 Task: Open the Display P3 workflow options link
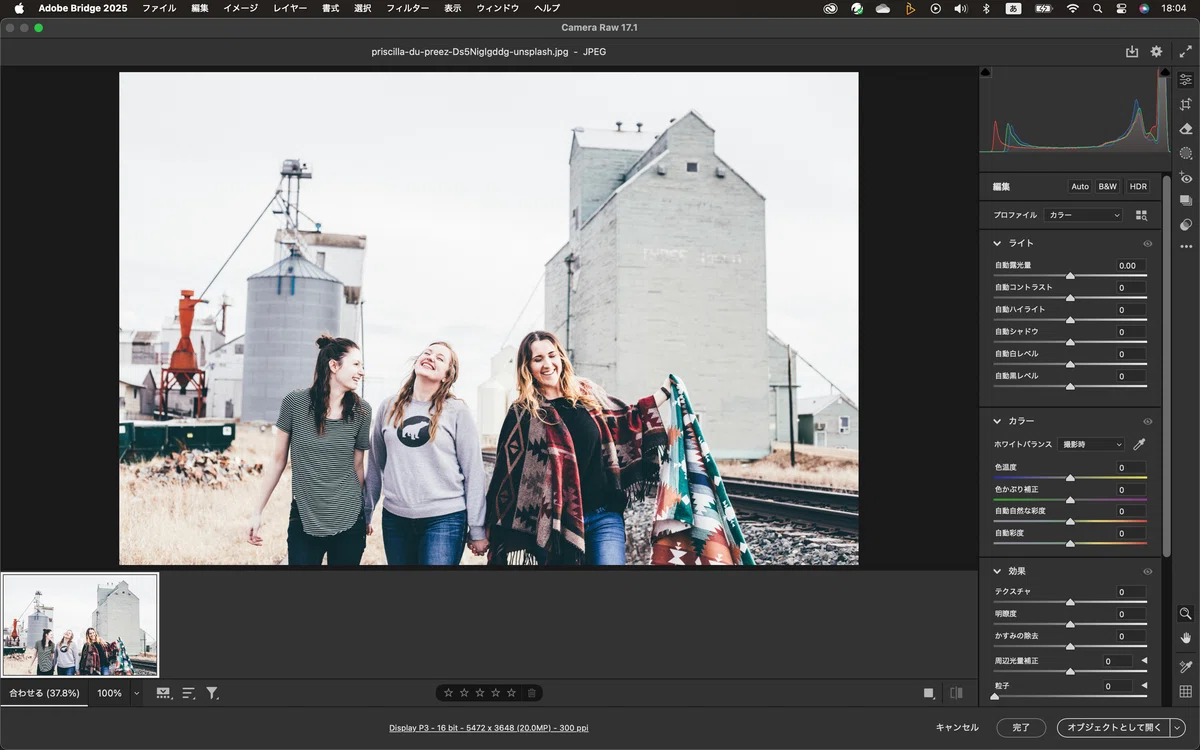click(489, 728)
